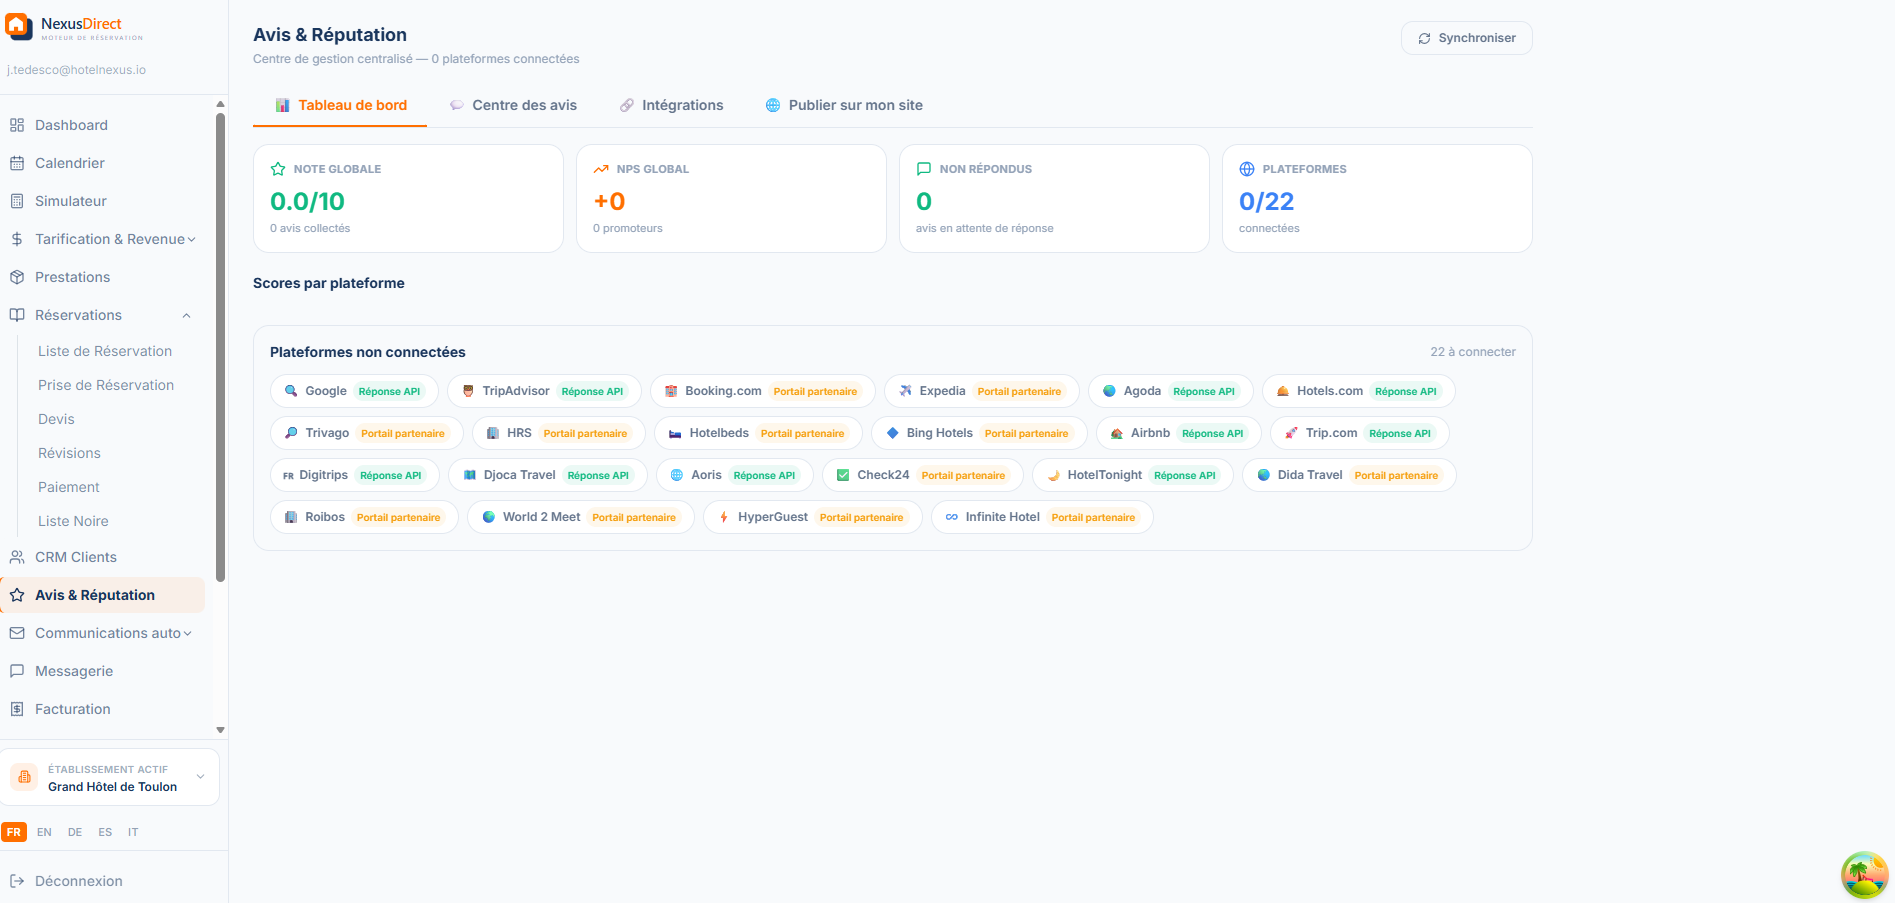Open the Établissement actif selector dropdown
Viewport: 1895px width, 903px height.
[109, 777]
